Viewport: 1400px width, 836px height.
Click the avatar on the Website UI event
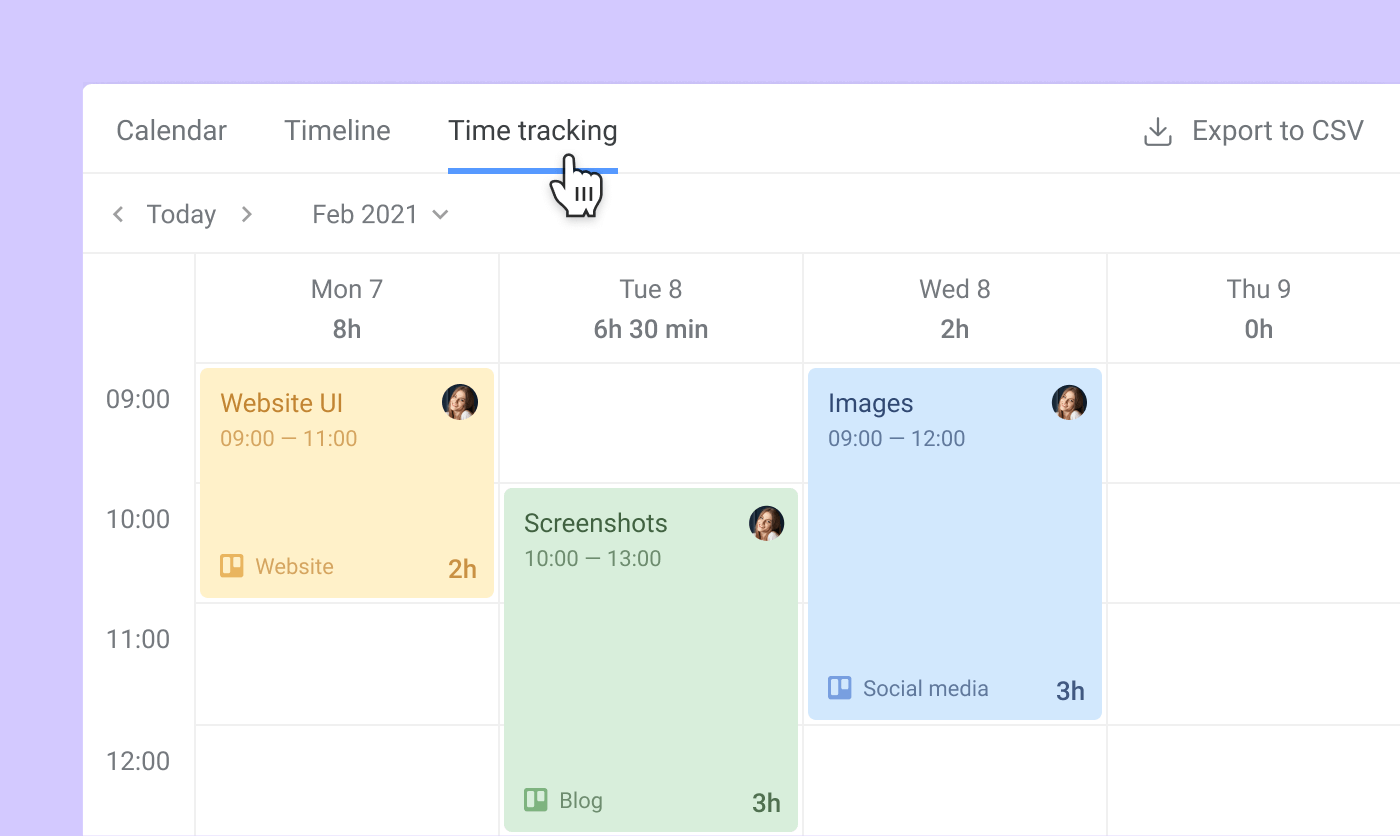click(x=460, y=402)
